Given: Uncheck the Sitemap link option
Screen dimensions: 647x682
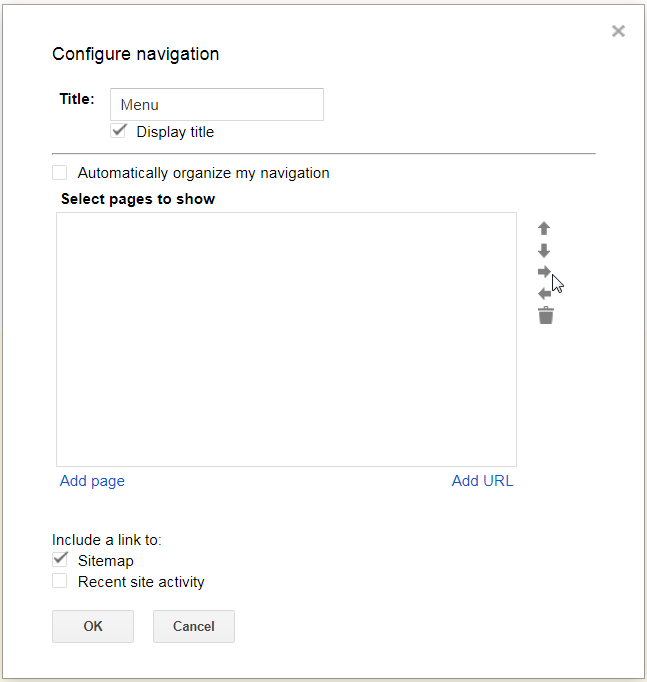Looking at the screenshot, I should click(60, 559).
